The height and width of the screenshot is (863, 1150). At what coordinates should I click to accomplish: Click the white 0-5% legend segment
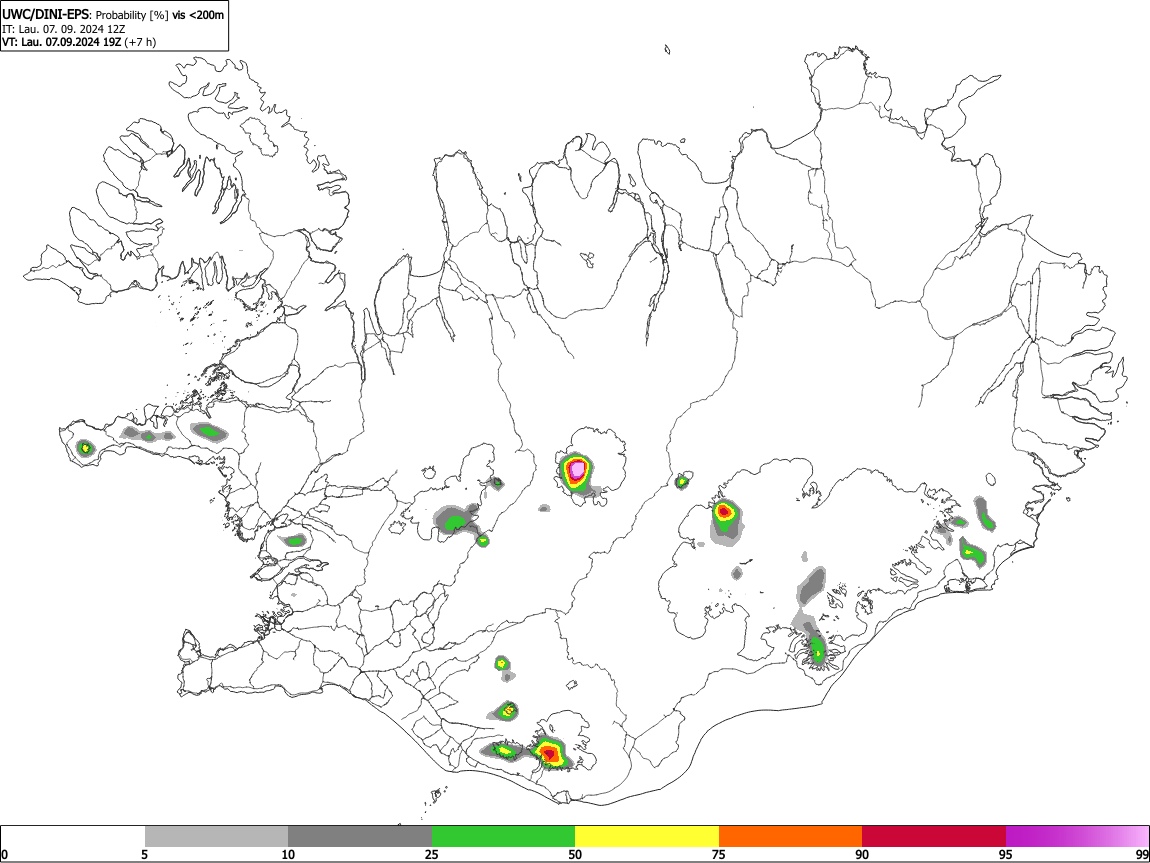click(73, 836)
